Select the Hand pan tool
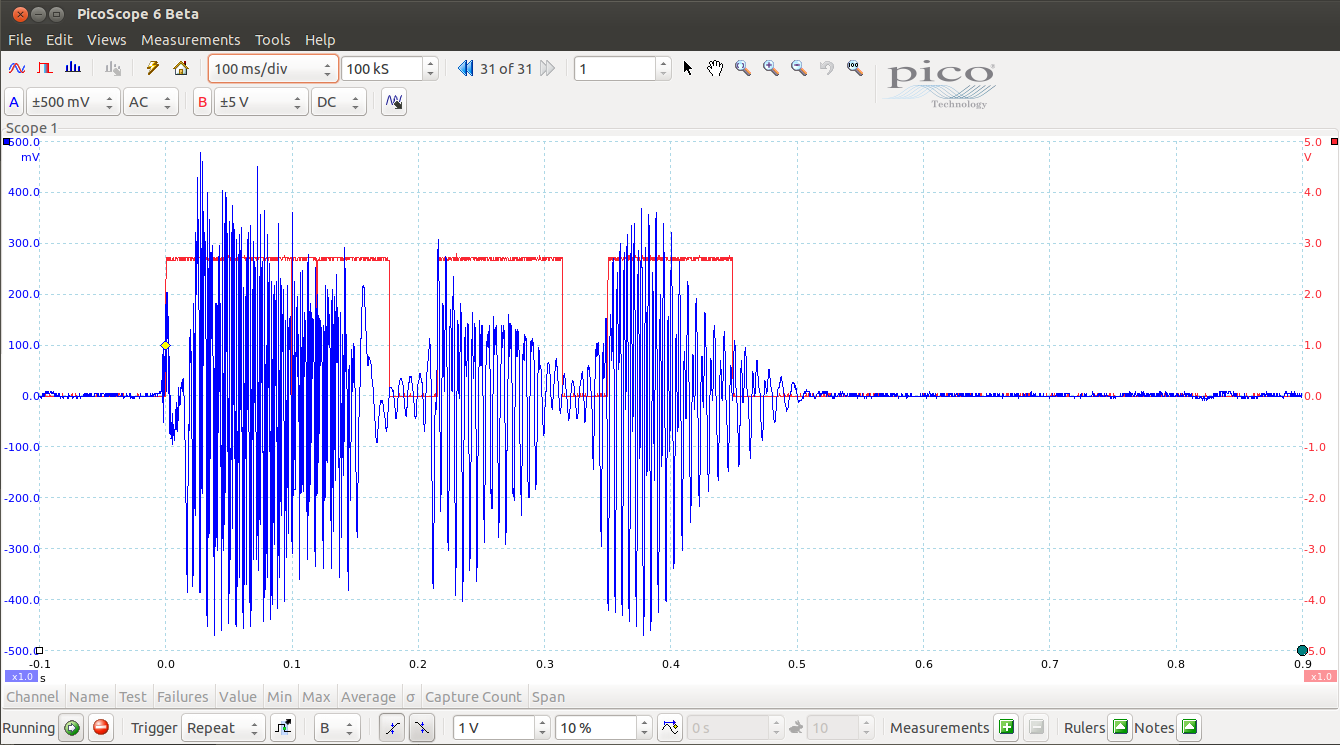Screen dimensions: 1340x745 [714, 68]
